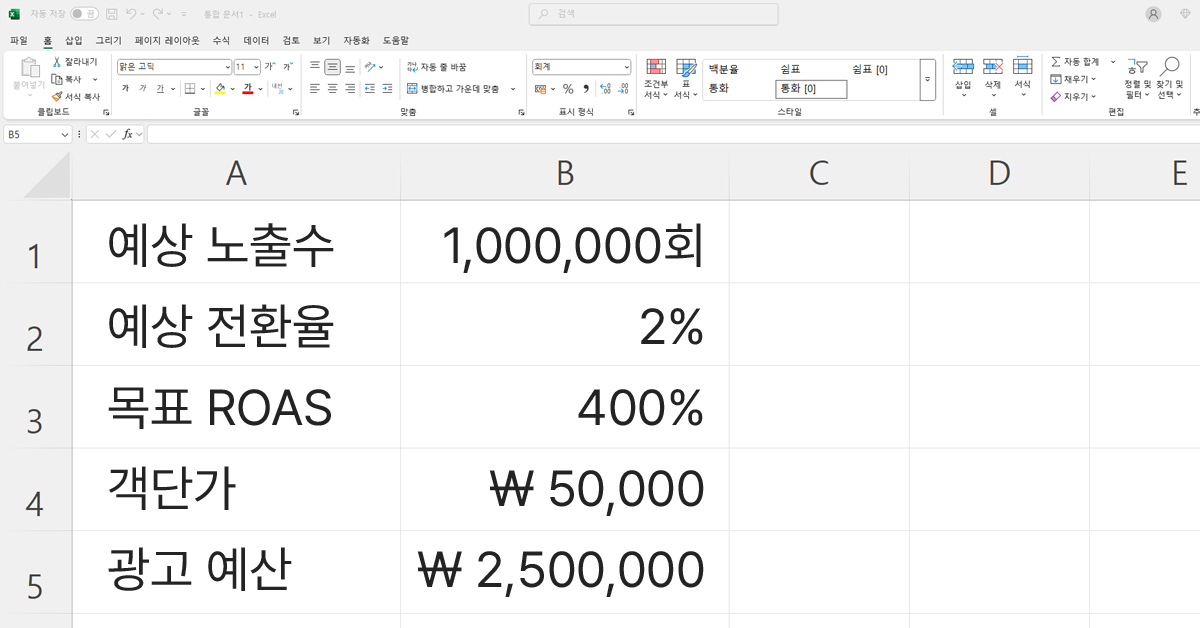Click the top align icon
The height and width of the screenshot is (628, 1200).
pos(315,67)
